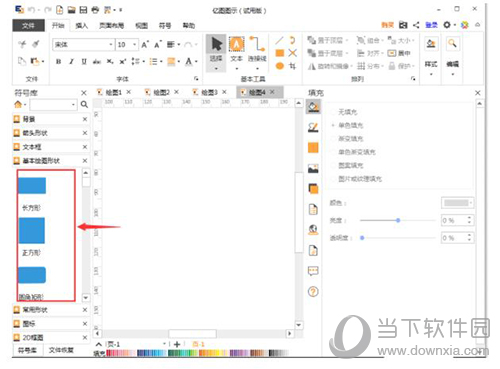Switch to the 符号 ribbon tab
500x369 pixels.
[165, 26]
